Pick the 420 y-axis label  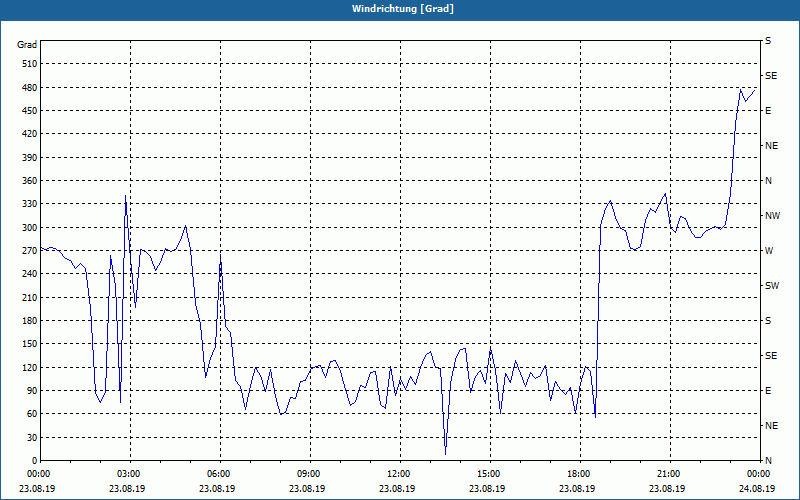point(30,134)
